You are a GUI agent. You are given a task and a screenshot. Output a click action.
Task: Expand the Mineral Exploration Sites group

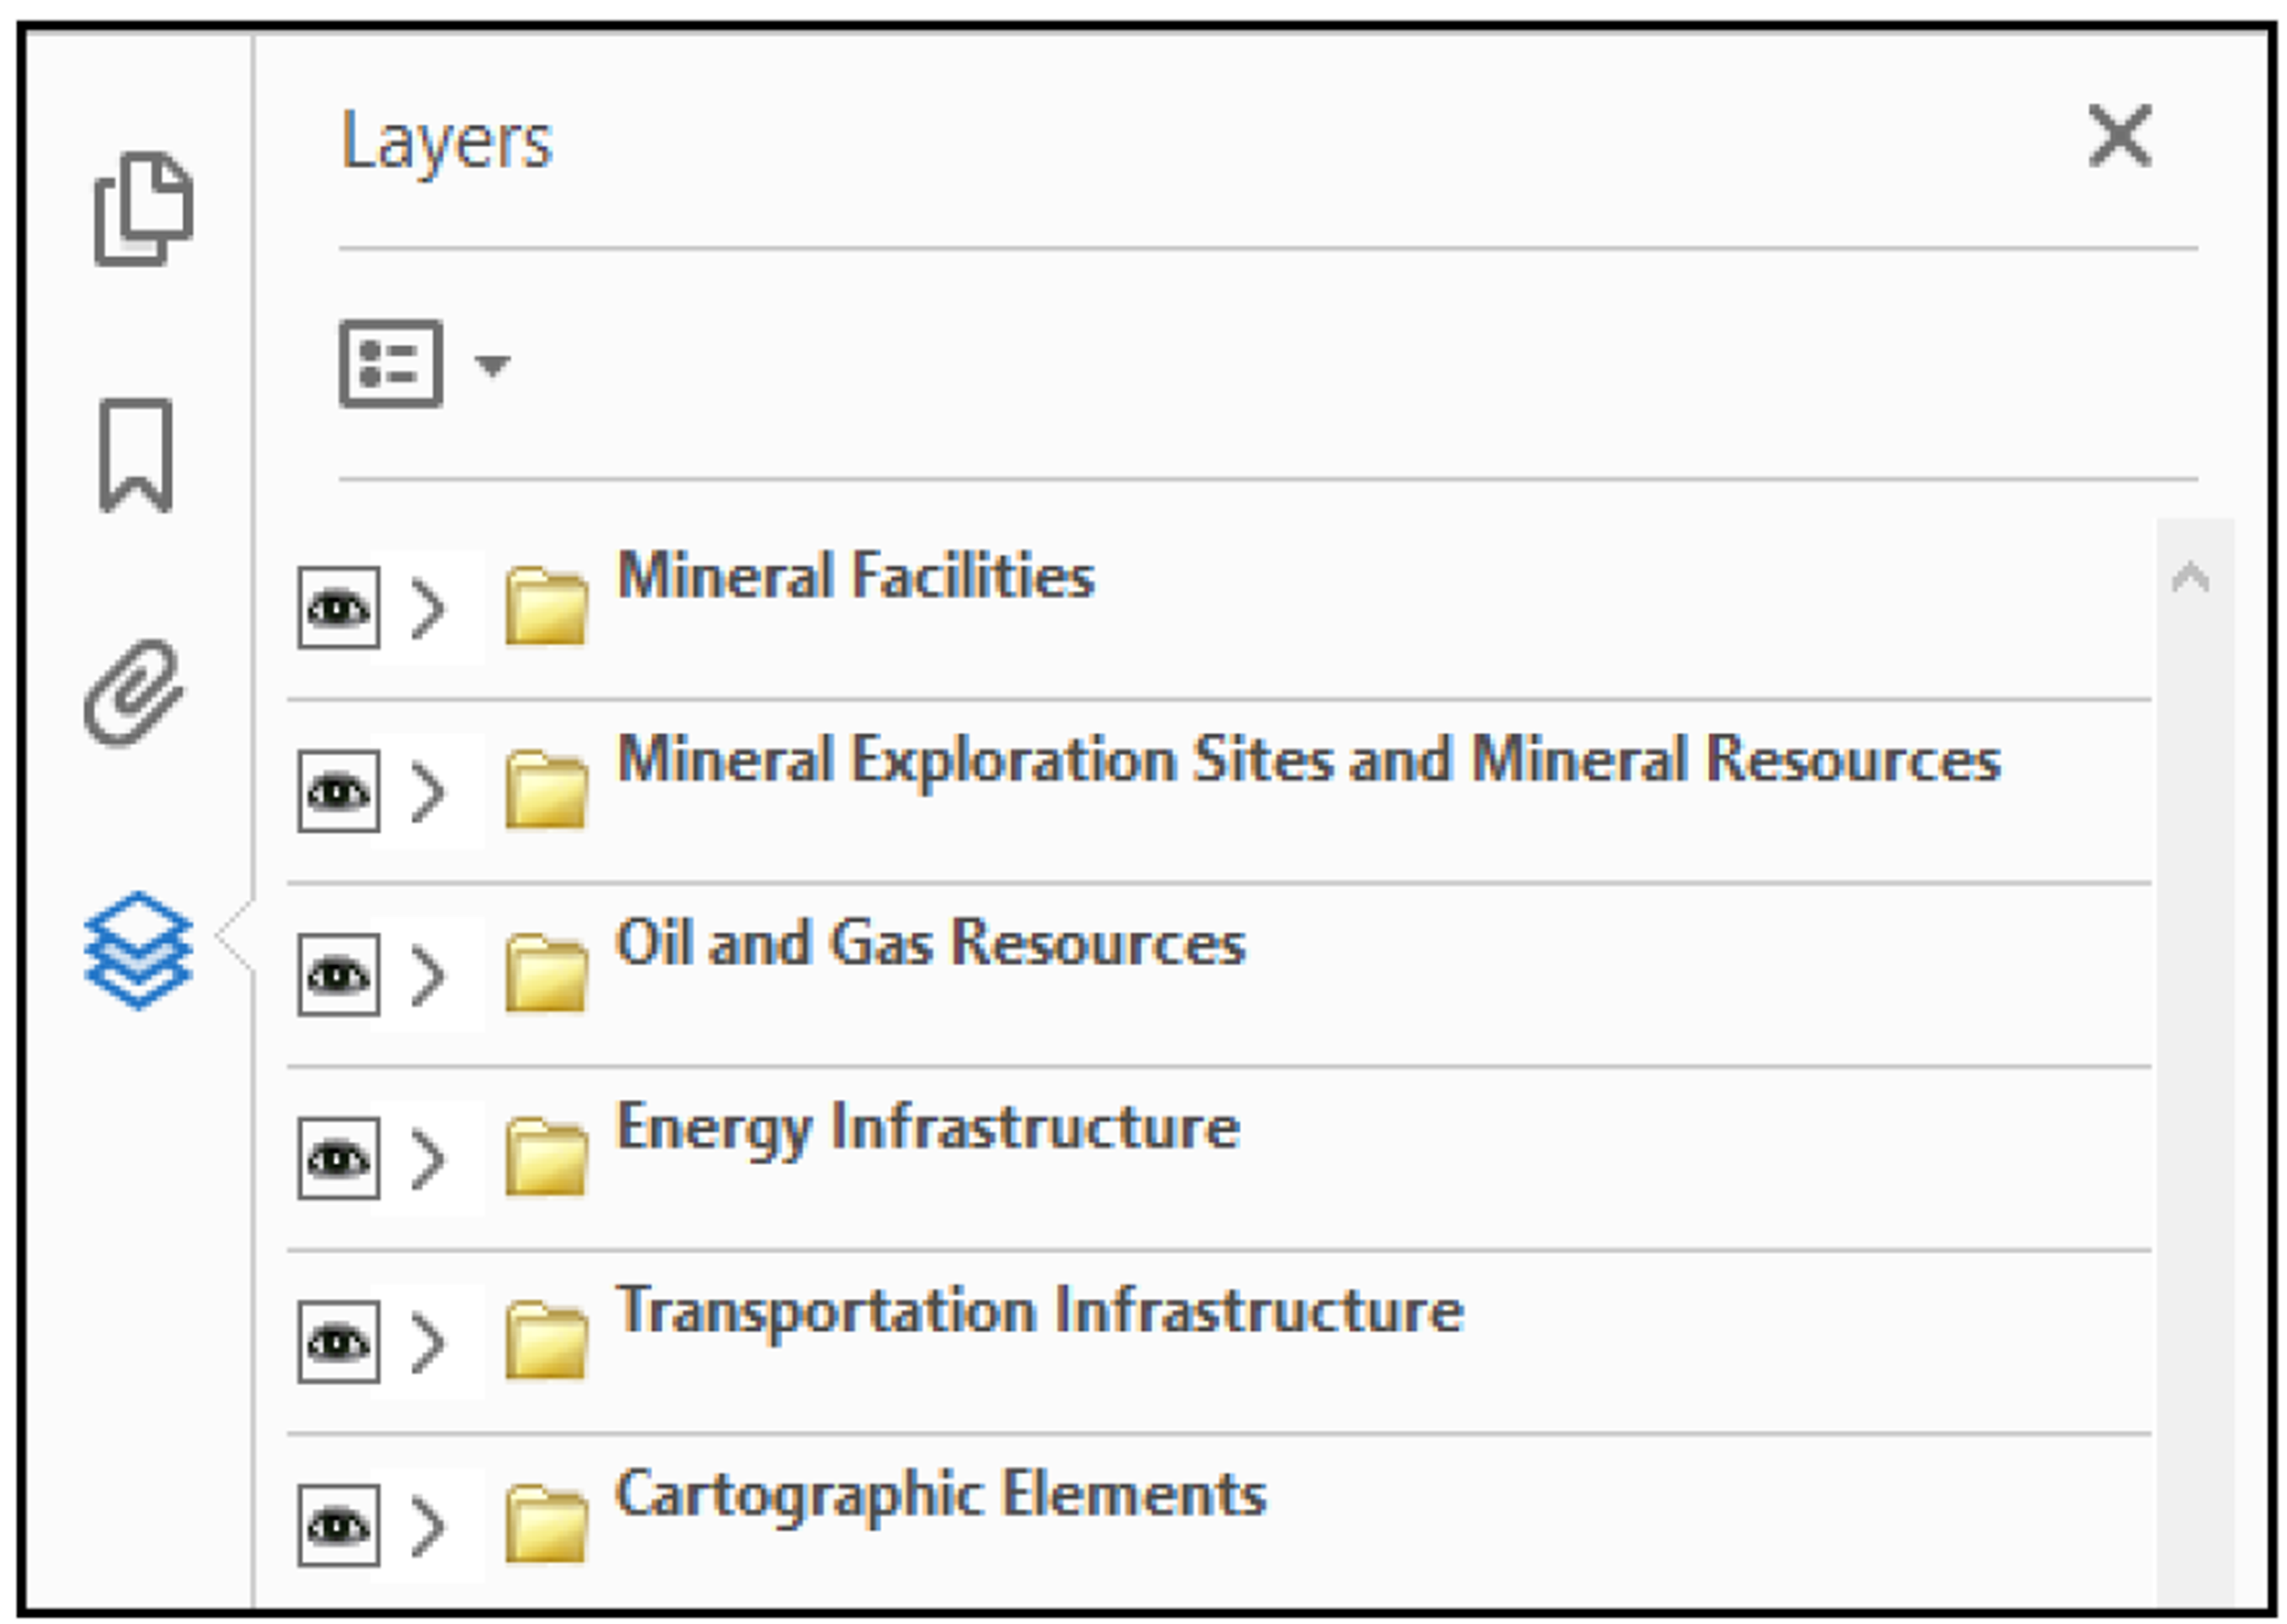428,792
